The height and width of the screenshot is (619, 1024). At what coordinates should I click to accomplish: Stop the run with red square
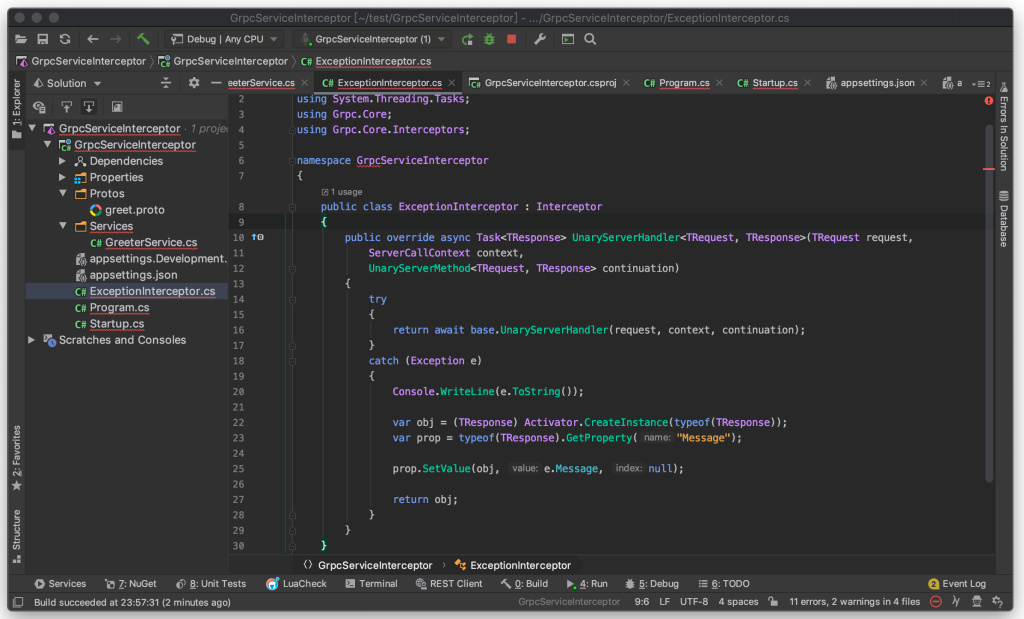[x=511, y=39]
